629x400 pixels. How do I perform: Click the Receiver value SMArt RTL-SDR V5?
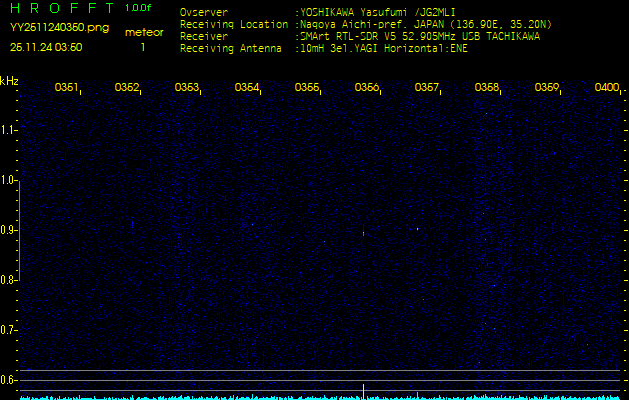420,37
